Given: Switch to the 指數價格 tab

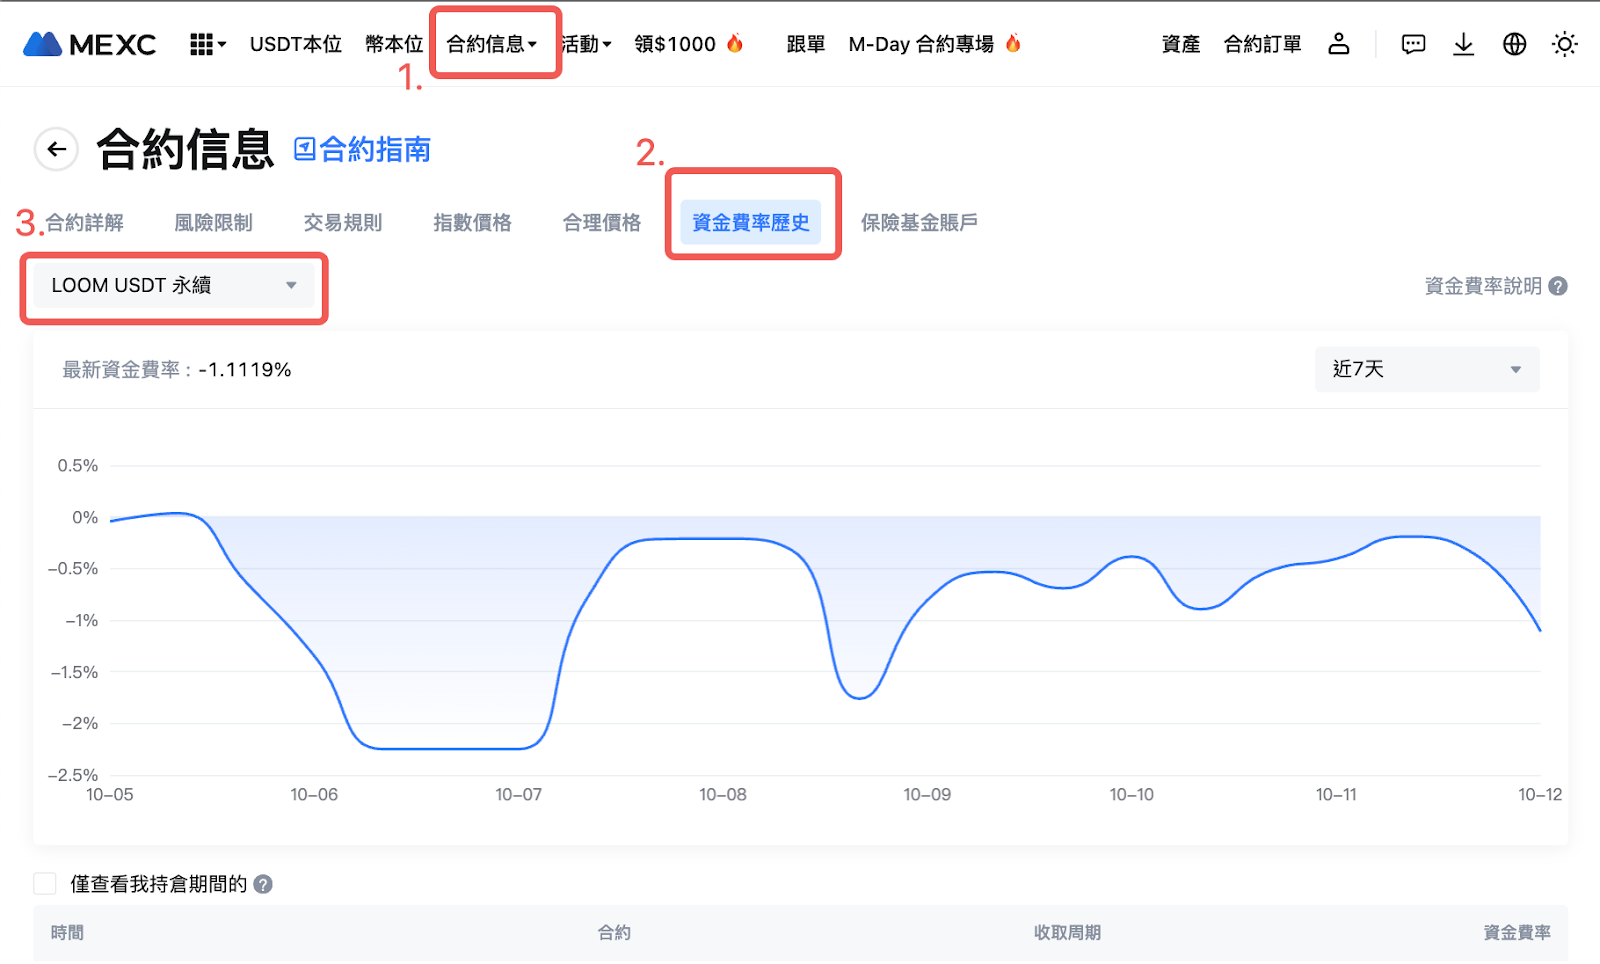Looking at the screenshot, I should click(x=472, y=223).
